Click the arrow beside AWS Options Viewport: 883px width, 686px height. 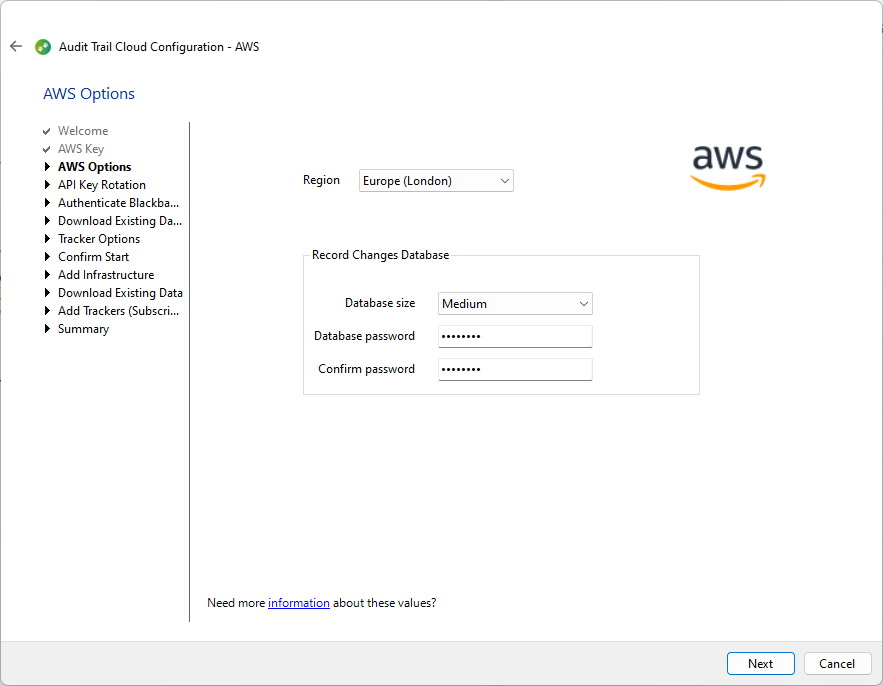(x=47, y=166)
